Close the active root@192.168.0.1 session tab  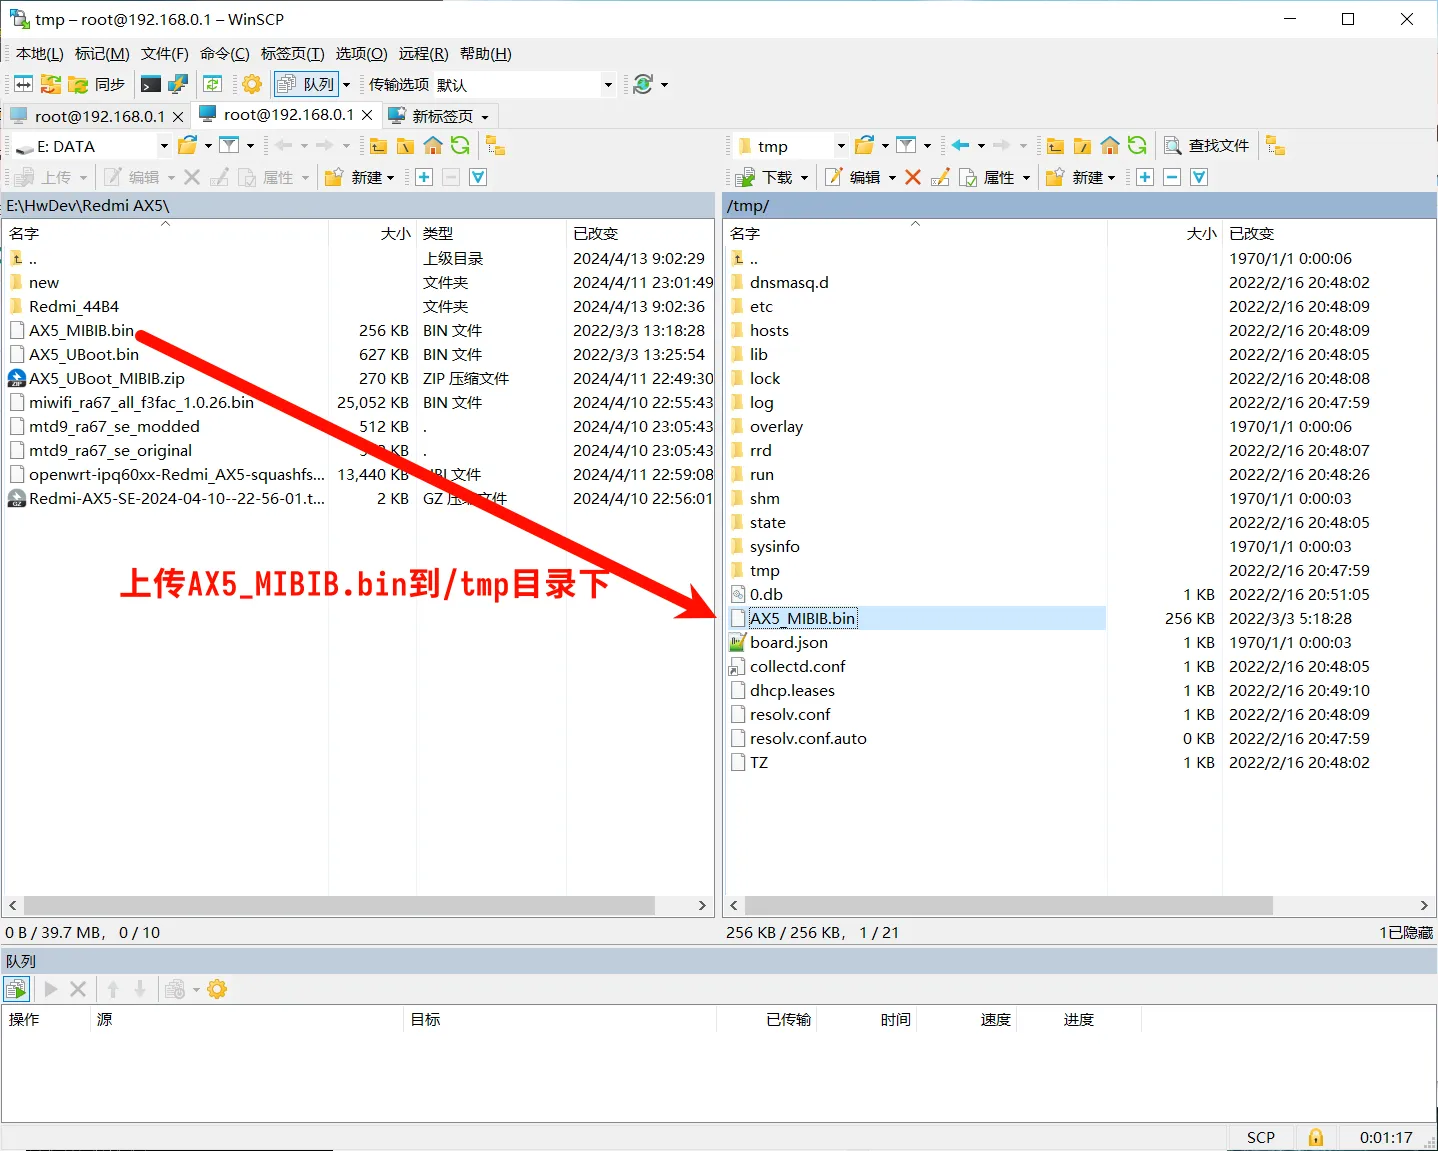point(367,115)
